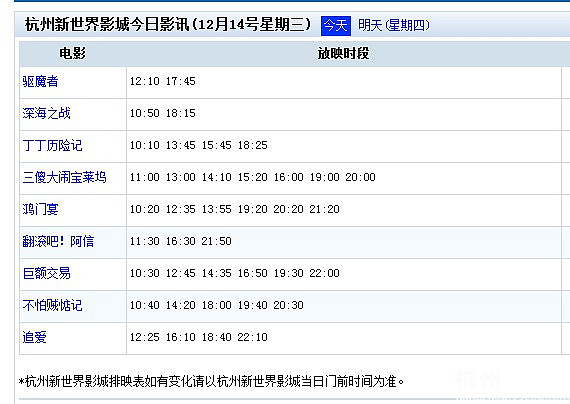The image size is (570, 404).
Task: Click the 11:00 showtime for 三傻大闹宝莱坞
Action: click(x=145, y=177)
